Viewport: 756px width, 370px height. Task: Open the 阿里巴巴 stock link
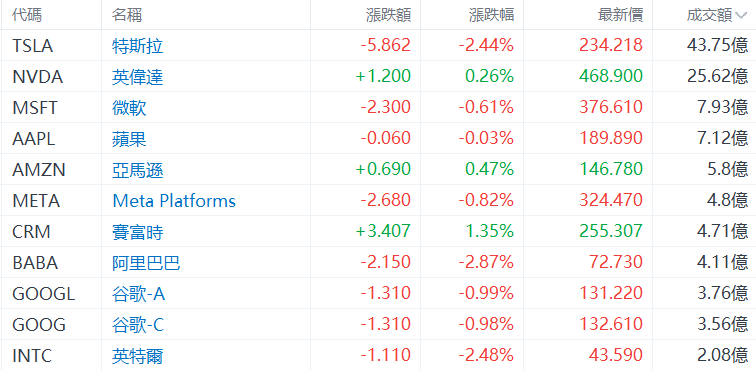146,263
